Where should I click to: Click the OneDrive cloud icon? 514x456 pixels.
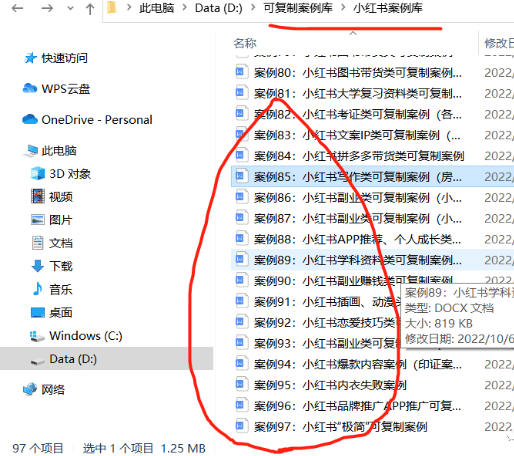(x=30, y=119)
